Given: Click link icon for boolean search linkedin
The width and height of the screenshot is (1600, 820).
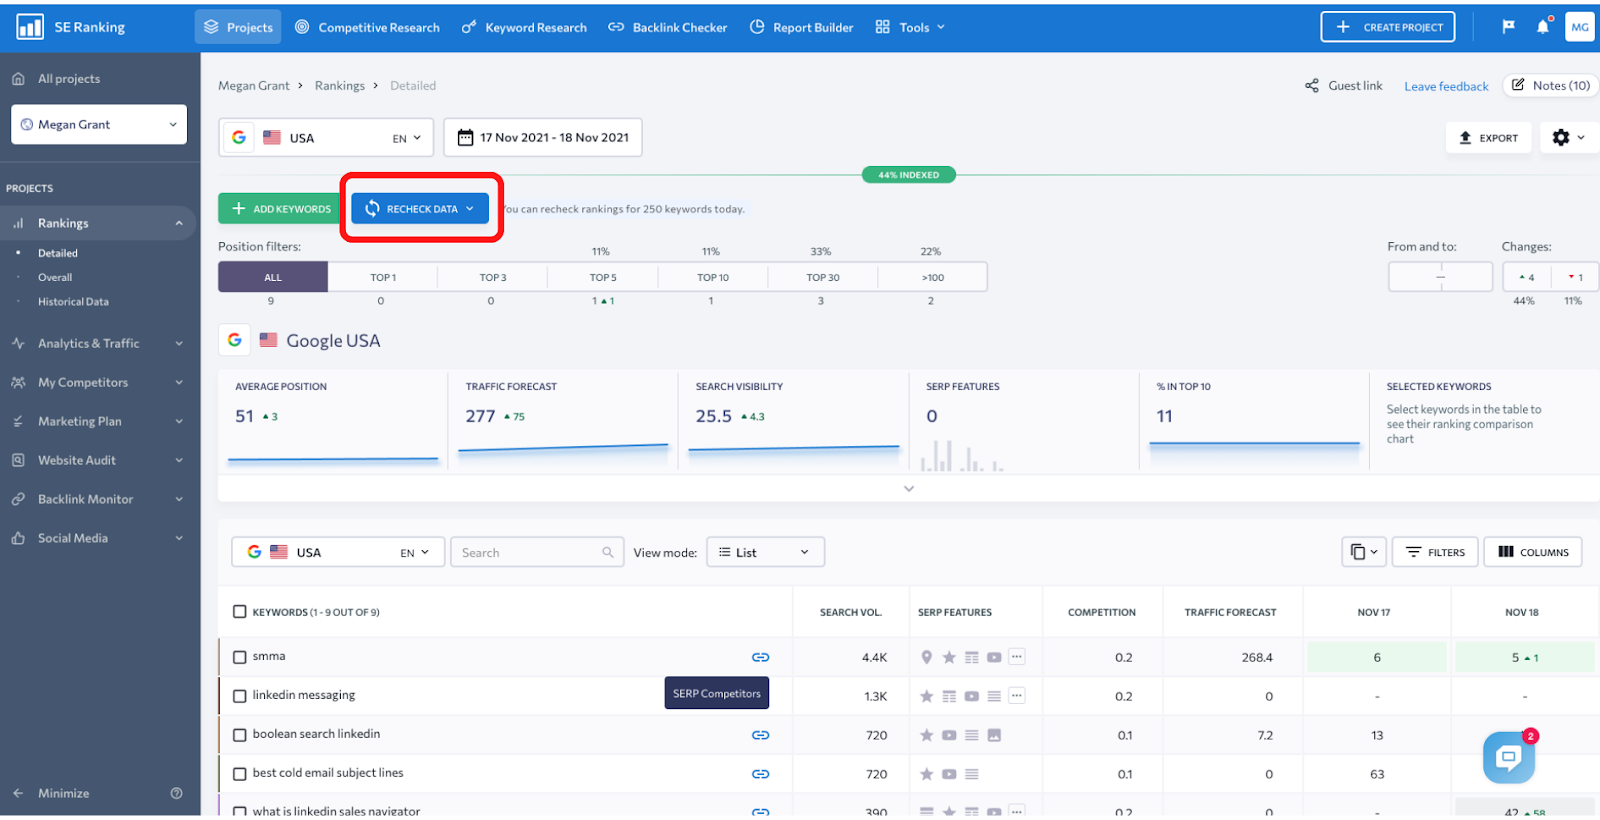Looking at the screenshot, I should [x=760, y=735].
